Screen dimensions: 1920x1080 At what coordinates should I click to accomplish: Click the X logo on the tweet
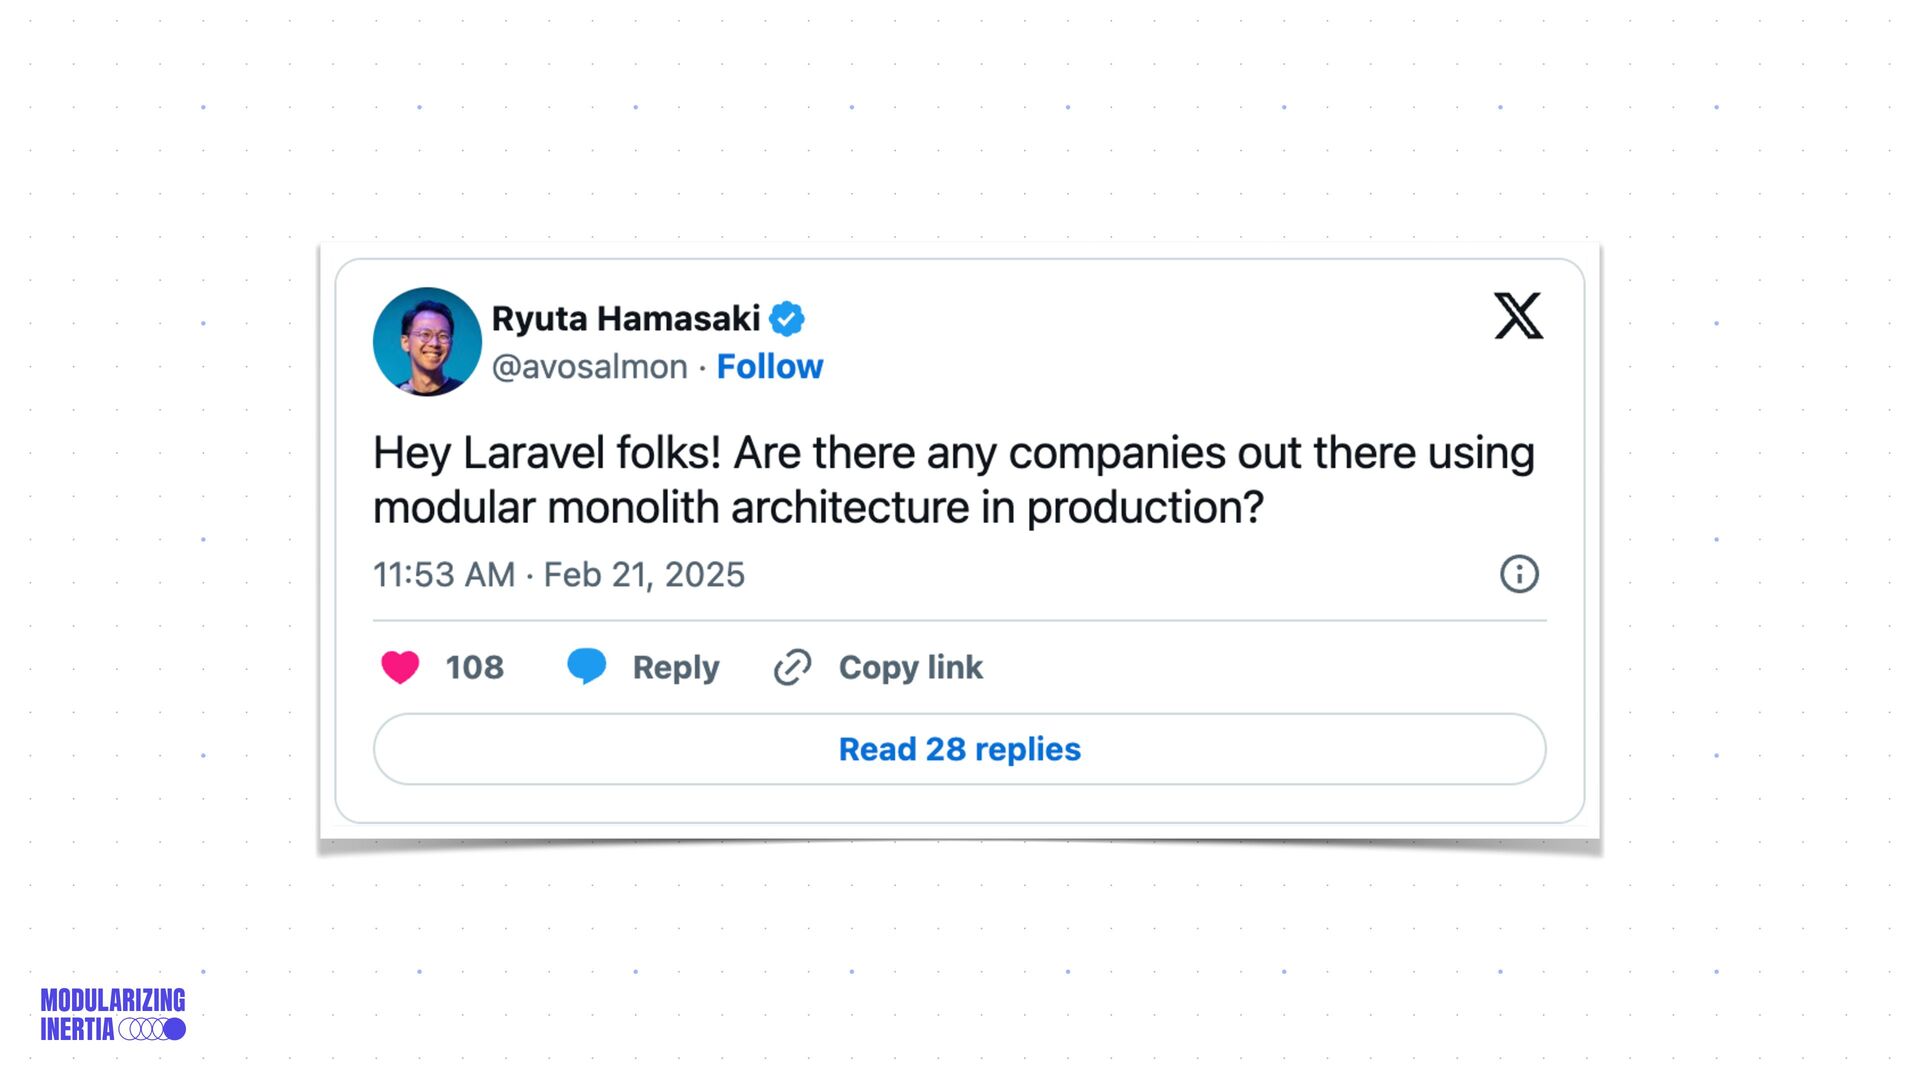[x=1518, y=316]
